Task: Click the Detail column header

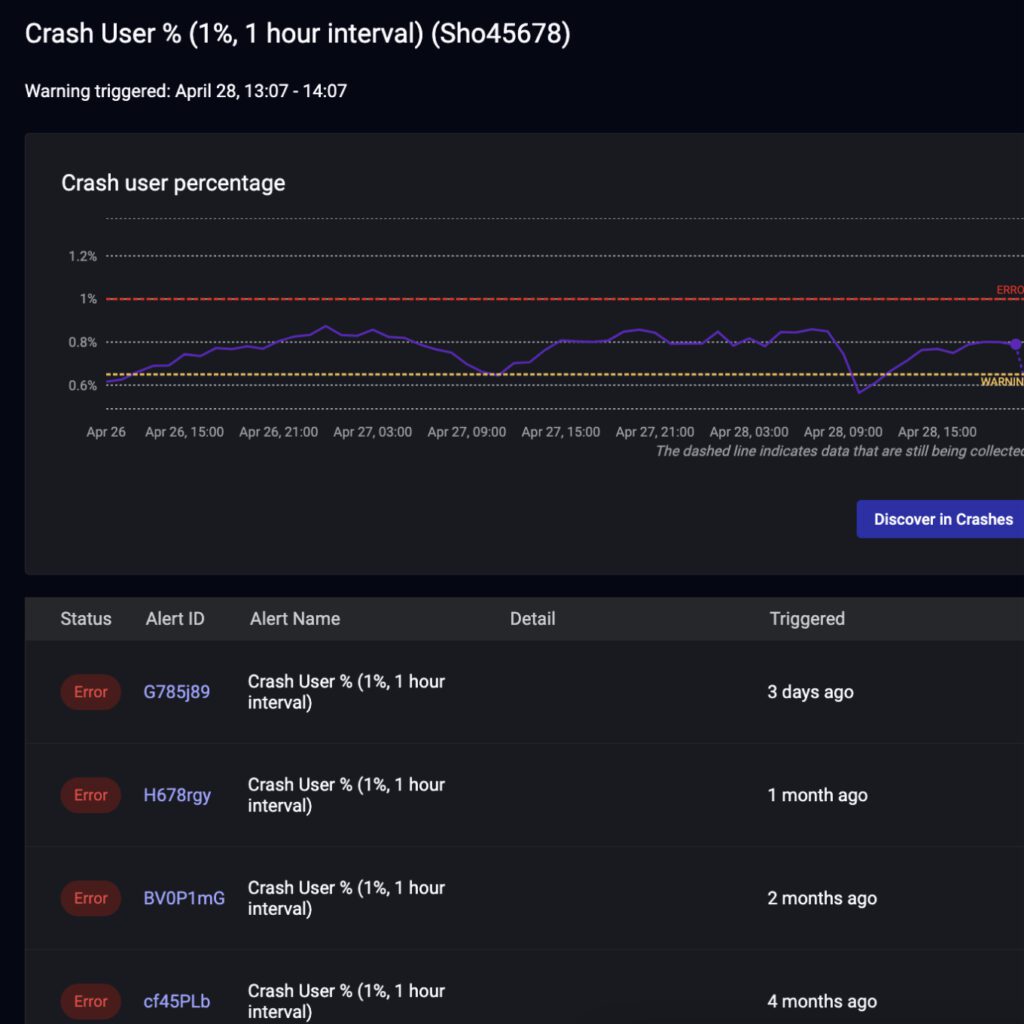Action: pyautogui.click(x=532, y=618)
